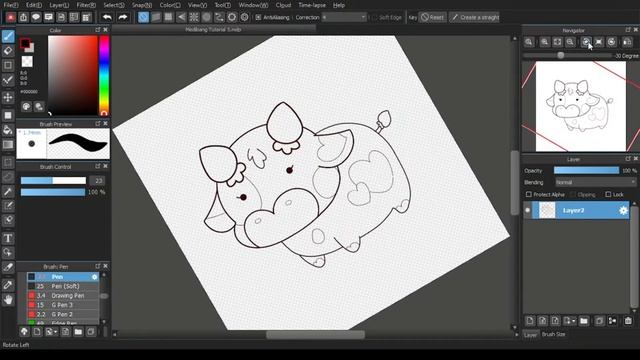
Task: Select the Magic Wand tool
Action: pos(8,191)
